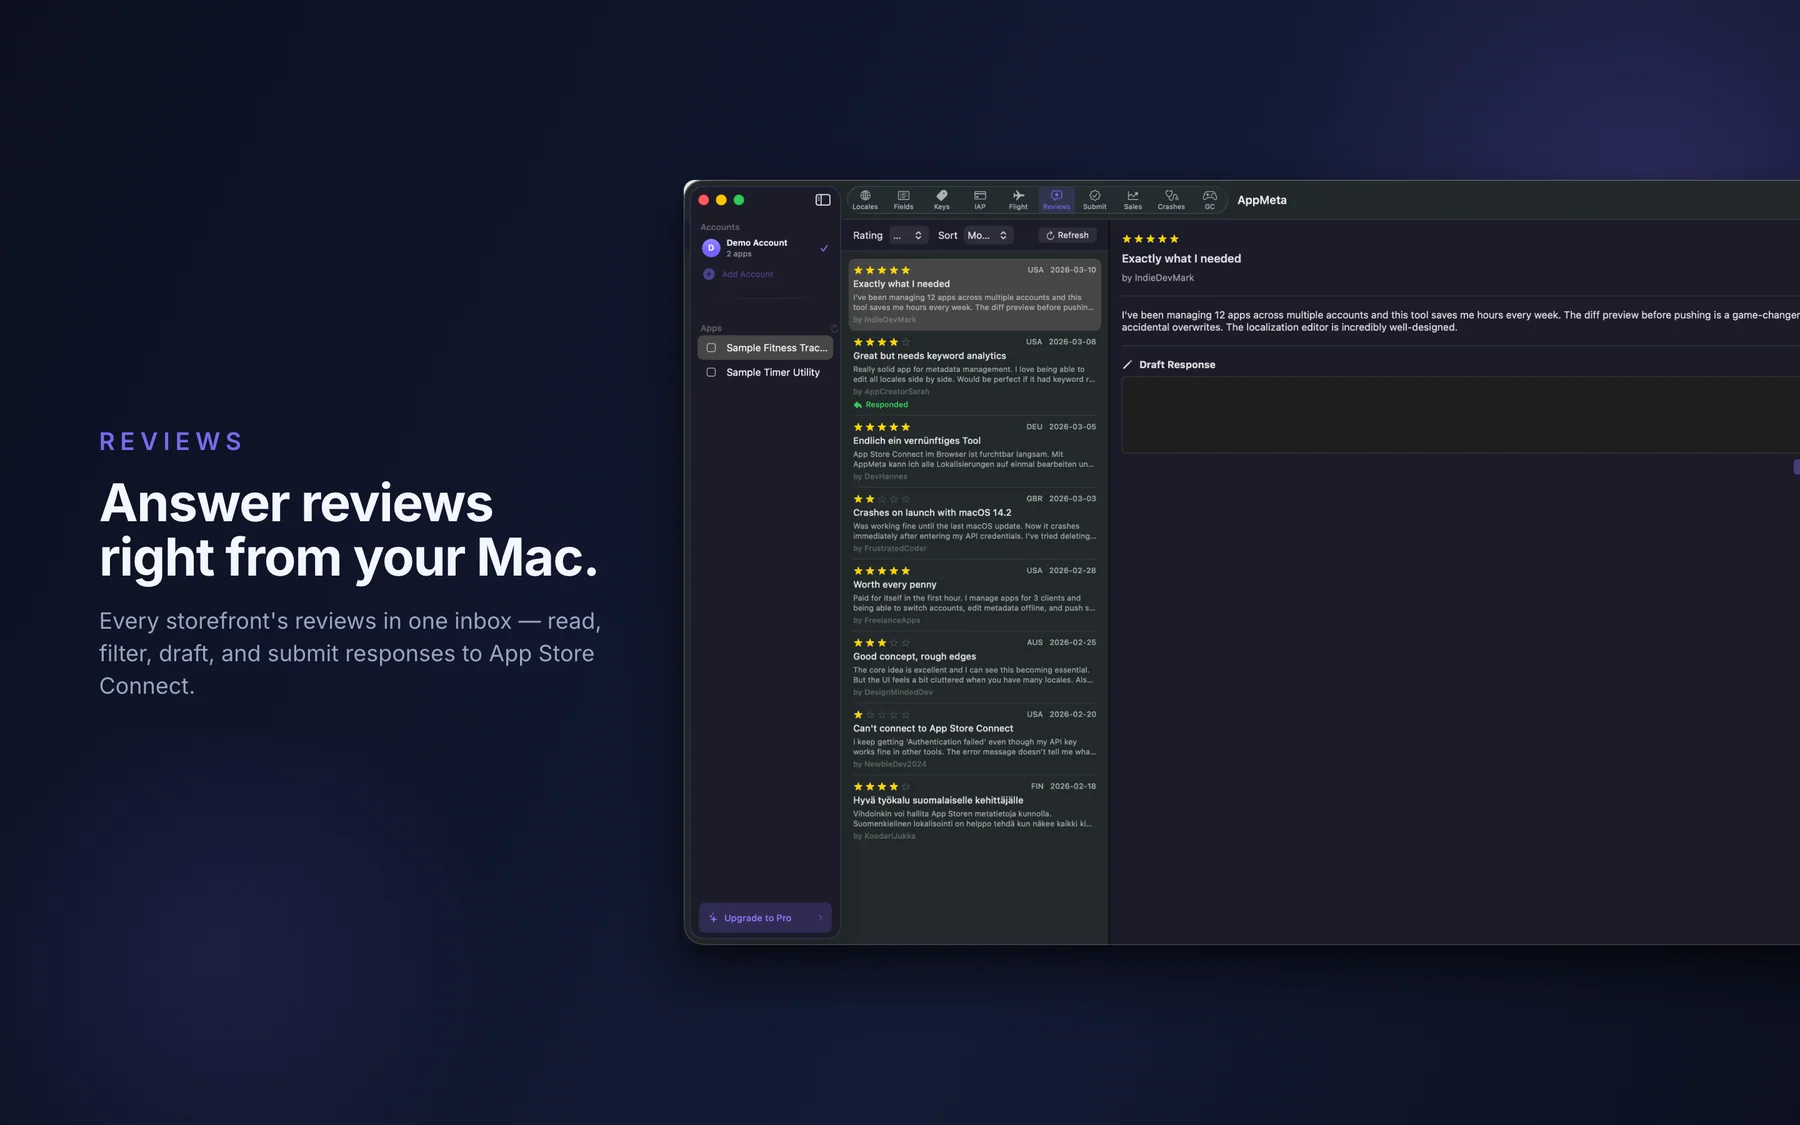
Task: Open the Flight section
Action: coord(1018,200)
